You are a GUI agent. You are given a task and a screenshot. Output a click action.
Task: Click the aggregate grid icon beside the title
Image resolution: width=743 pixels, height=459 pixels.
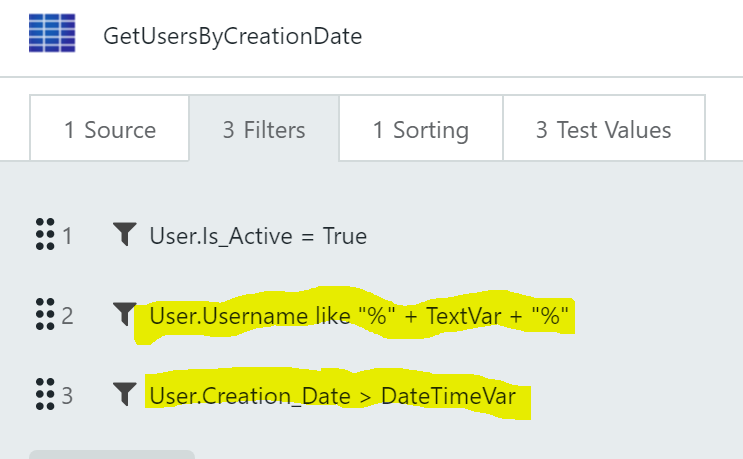pyautogui.click(x=53, y=34)
